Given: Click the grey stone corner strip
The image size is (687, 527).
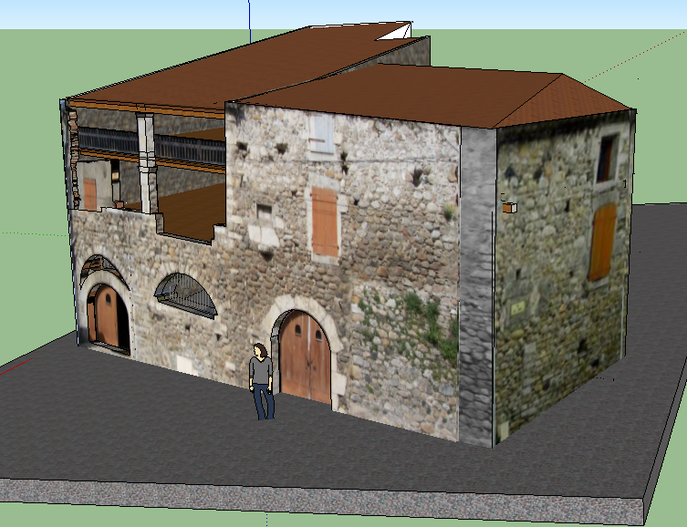Looking at the screenshot, I should (x=477, y=287).
